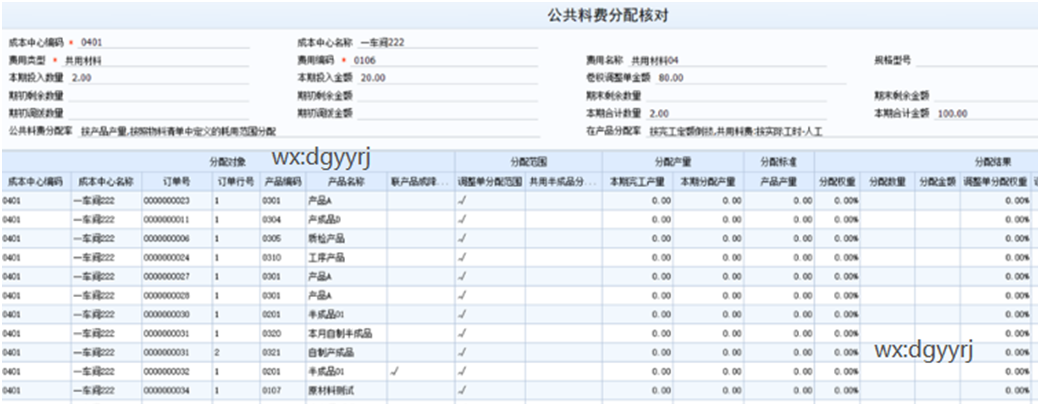Click the 产品编码 column header
Image resolution: width=1040 pixels, height=406 pixels.
283,181
